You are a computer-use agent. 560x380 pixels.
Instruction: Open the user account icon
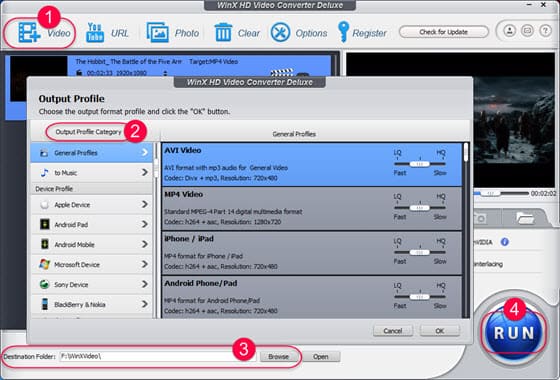[510, 31]
